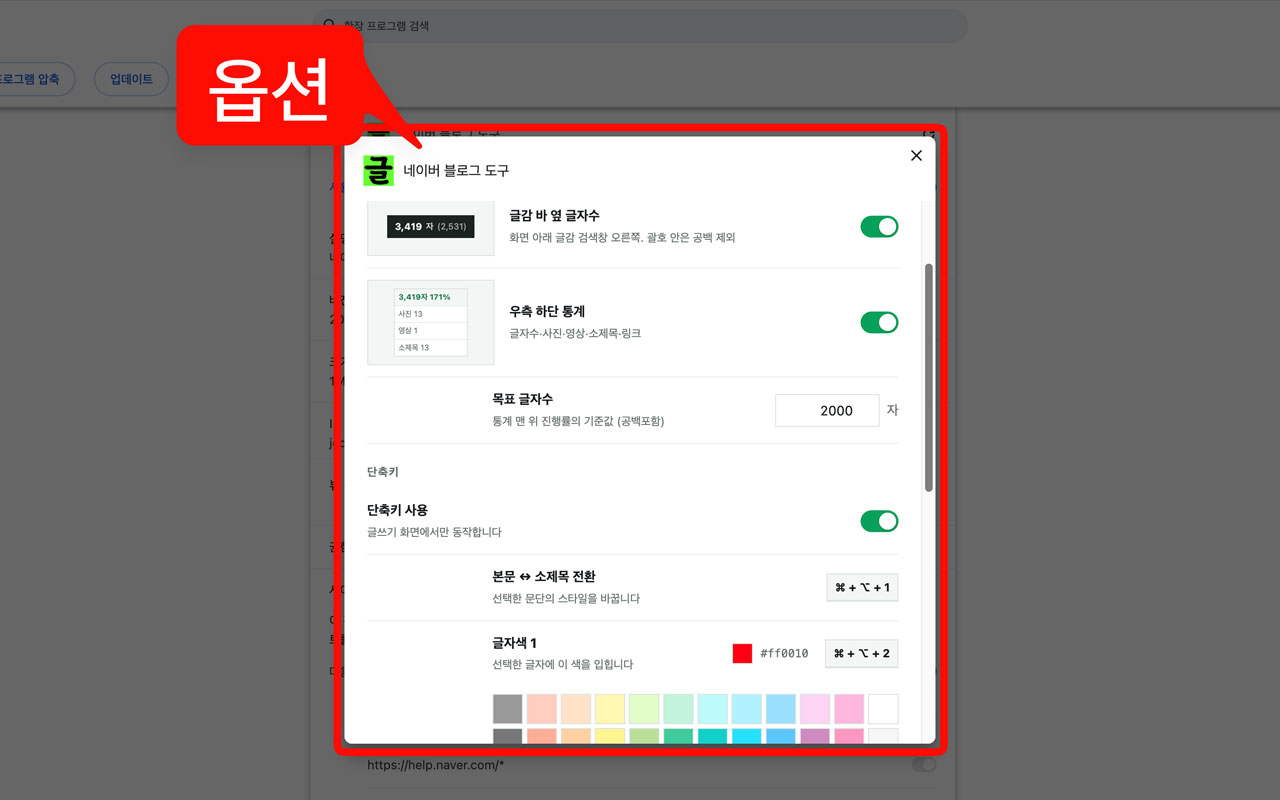This screenshot has width=1280, height=800.
Task: Click the 글자색 1 label
Action: point(515,643)
